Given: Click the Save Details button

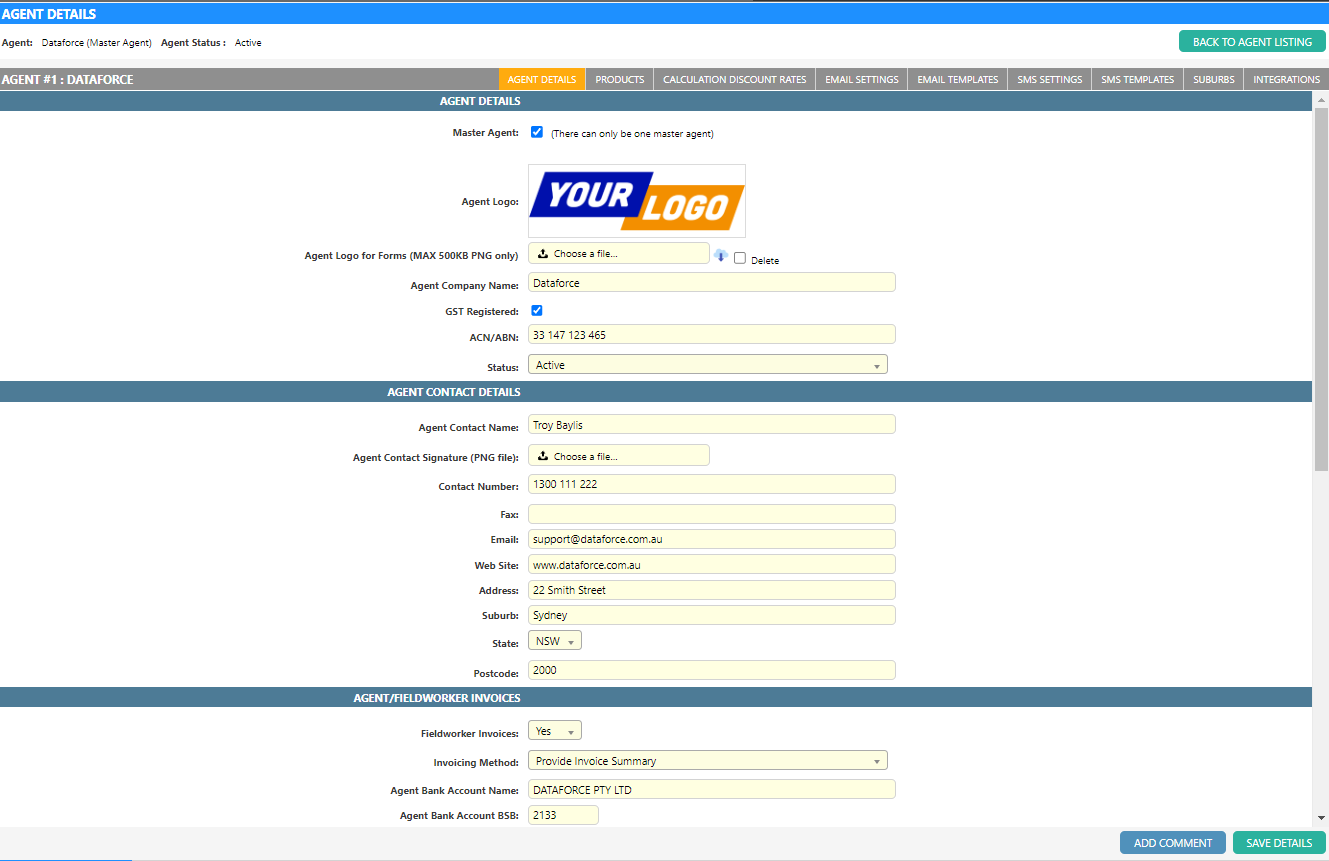Looking at the screenshot, I should tap(1278, 843).
